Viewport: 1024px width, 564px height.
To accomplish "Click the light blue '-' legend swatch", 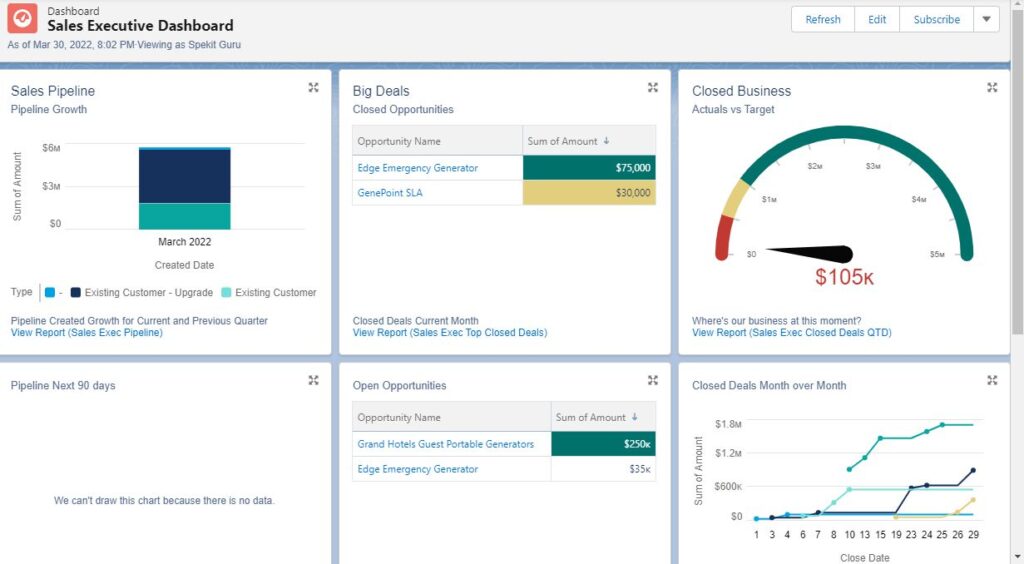I will pos(50,292).
